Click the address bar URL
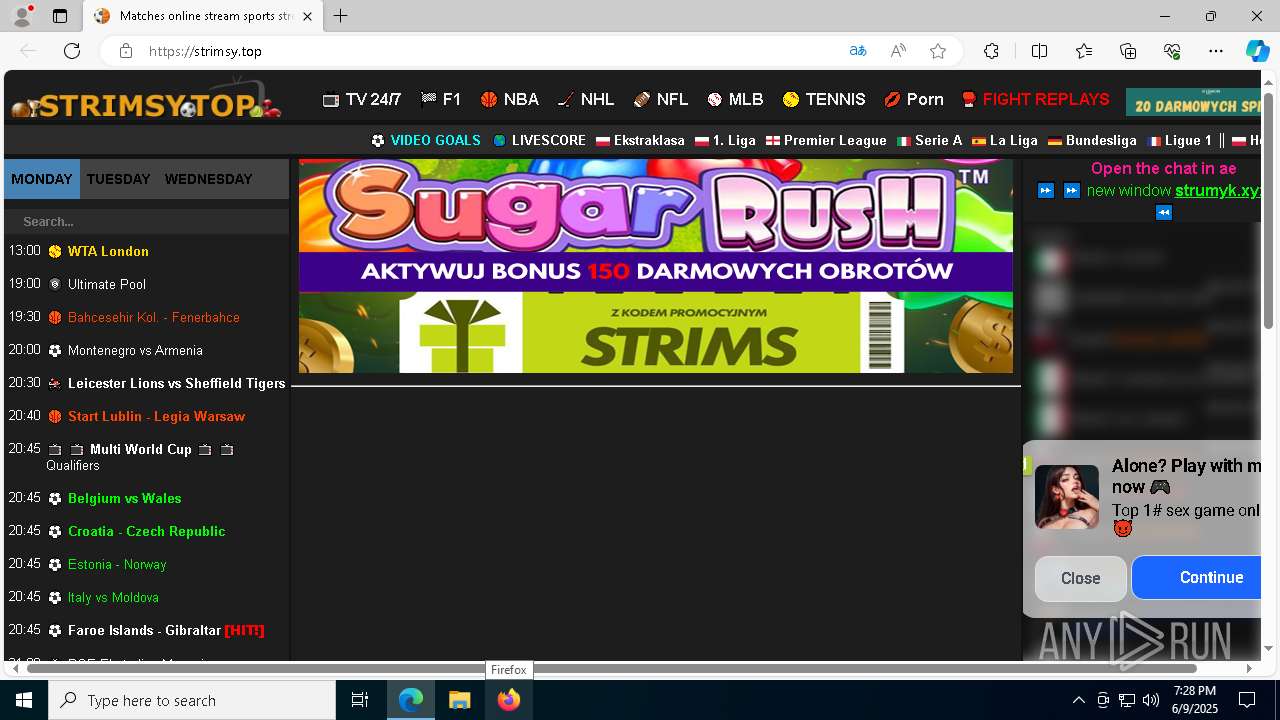Screen dimensions: 1280x720 (x=205, y=51)
